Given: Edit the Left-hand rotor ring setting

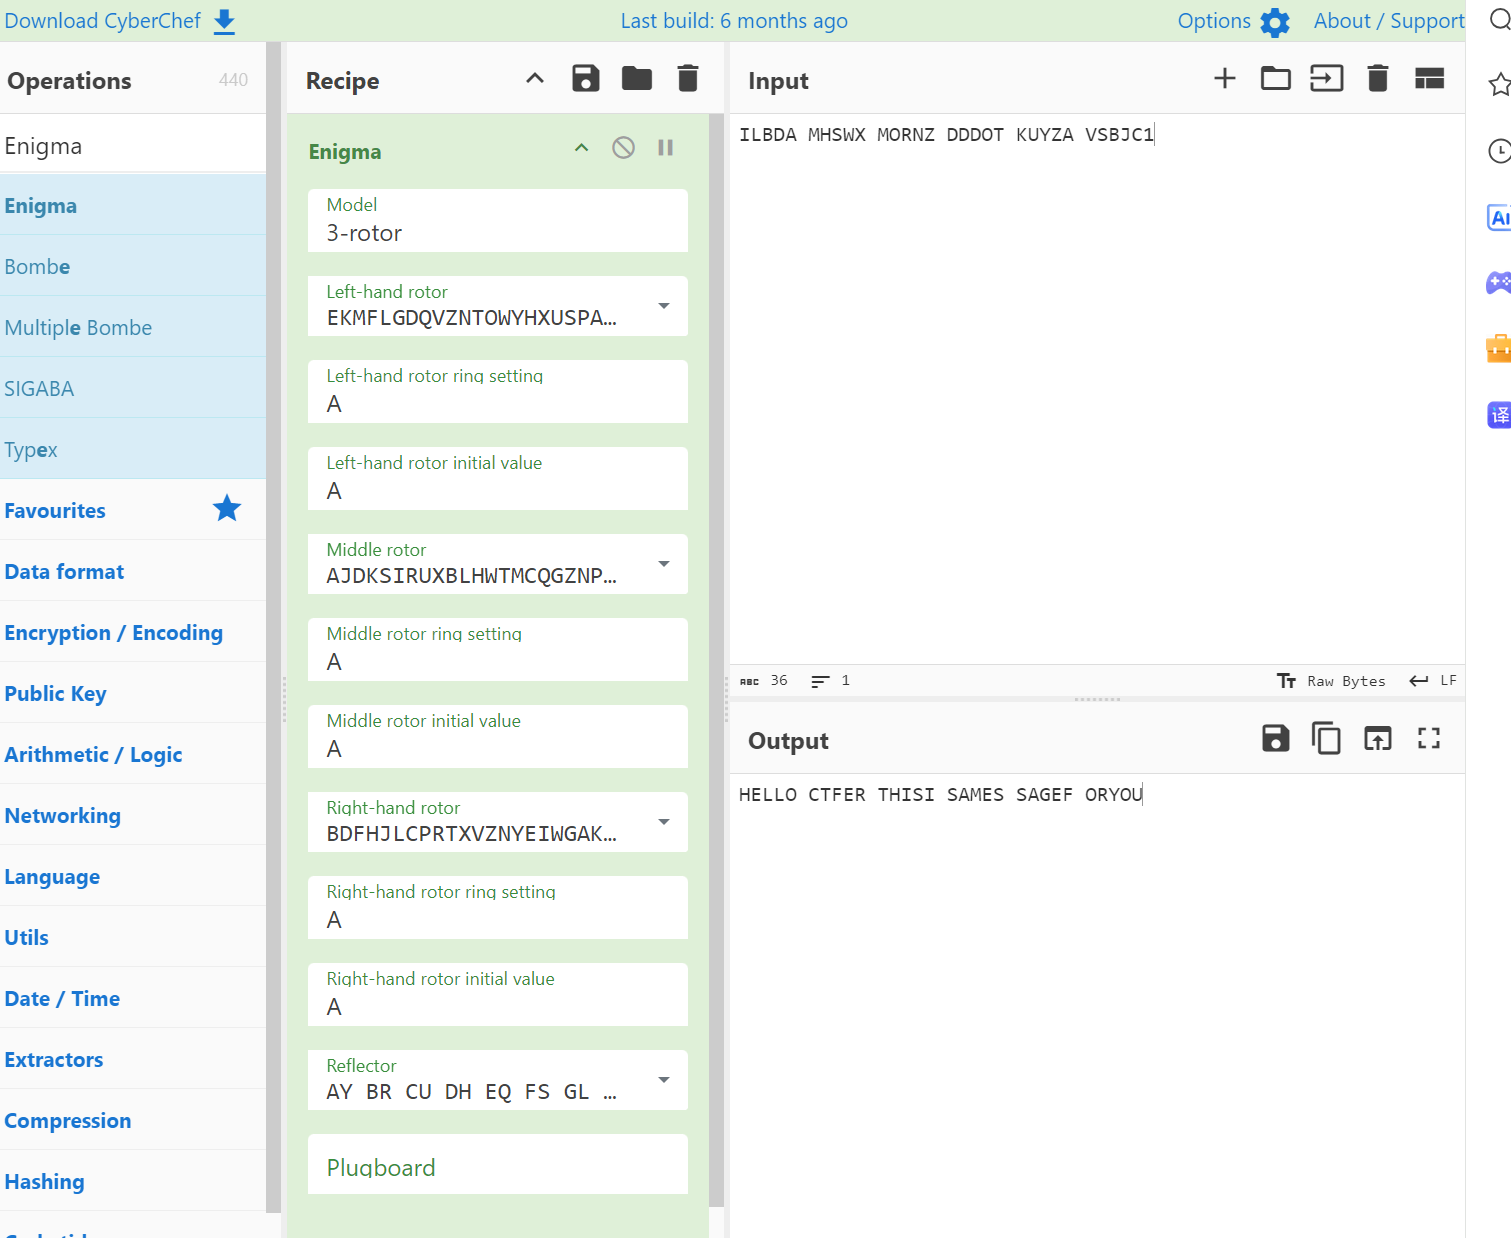Looking at the screenshot, I should (498, 391).
